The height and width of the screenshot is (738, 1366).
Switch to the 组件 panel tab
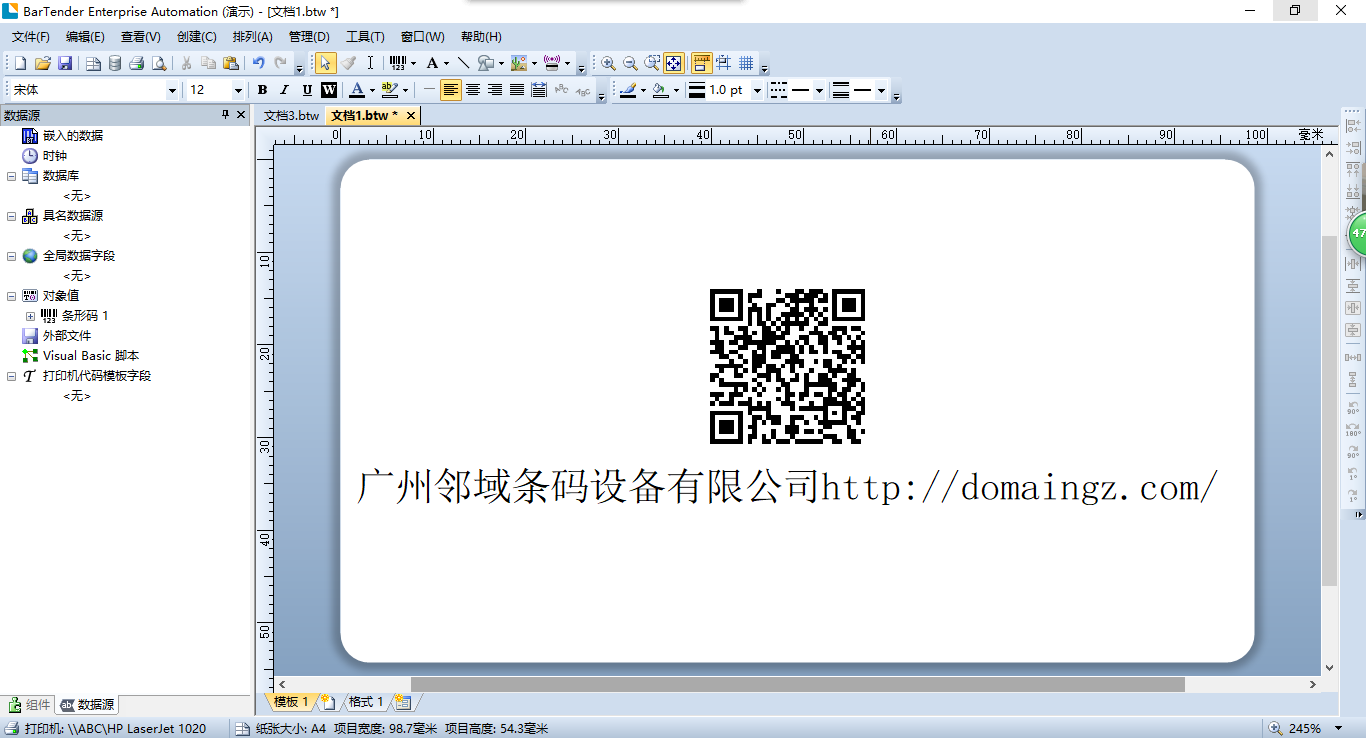click(x=30, y=705)
